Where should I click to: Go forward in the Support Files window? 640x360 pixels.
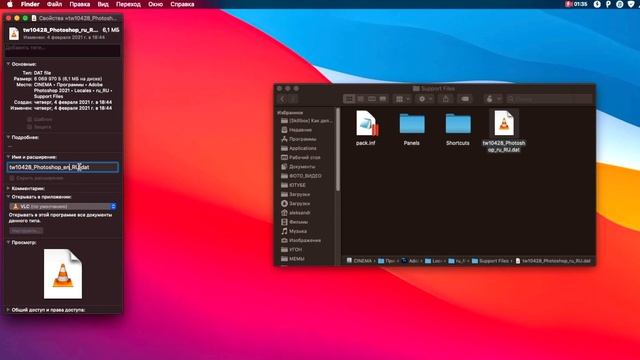(x=293, y=99)
